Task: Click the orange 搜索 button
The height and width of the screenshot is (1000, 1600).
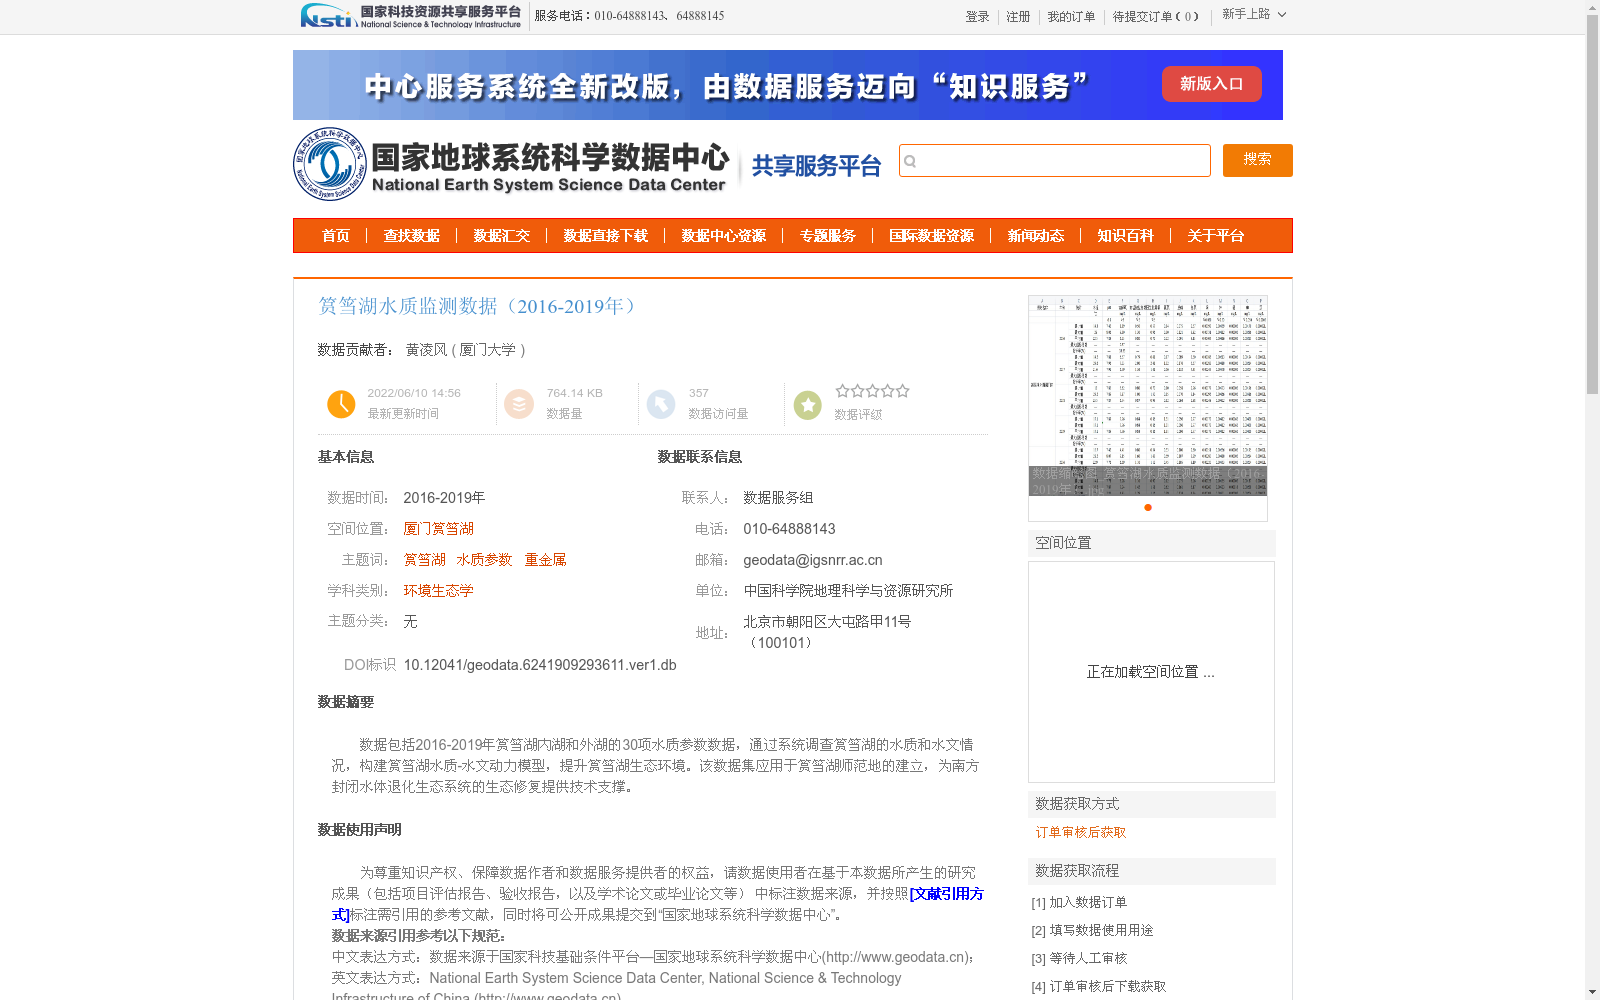Action: pyautogui.click(x=1258, y=160)
